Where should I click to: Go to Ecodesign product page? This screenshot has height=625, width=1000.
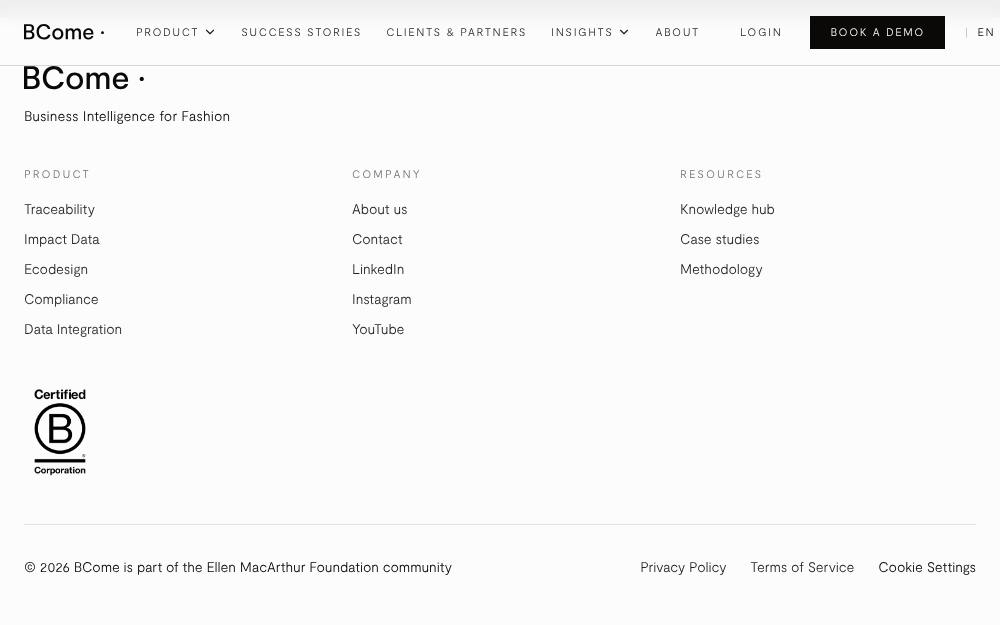tap(56, 269)
